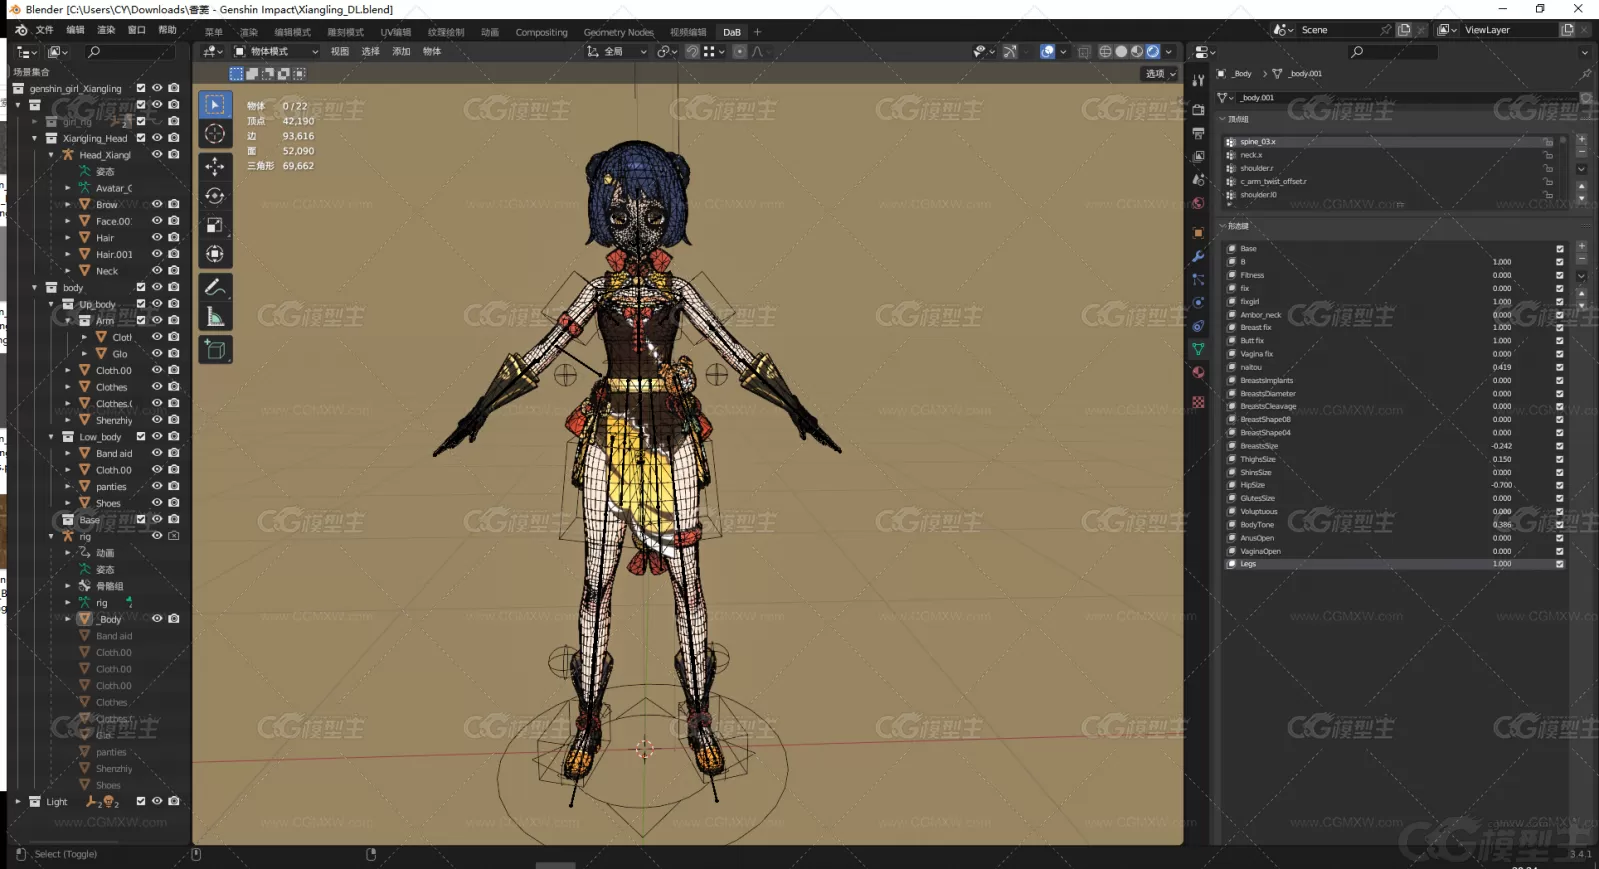
Task: Exclude the Light collection via checkbox
Action: (140, 801)
